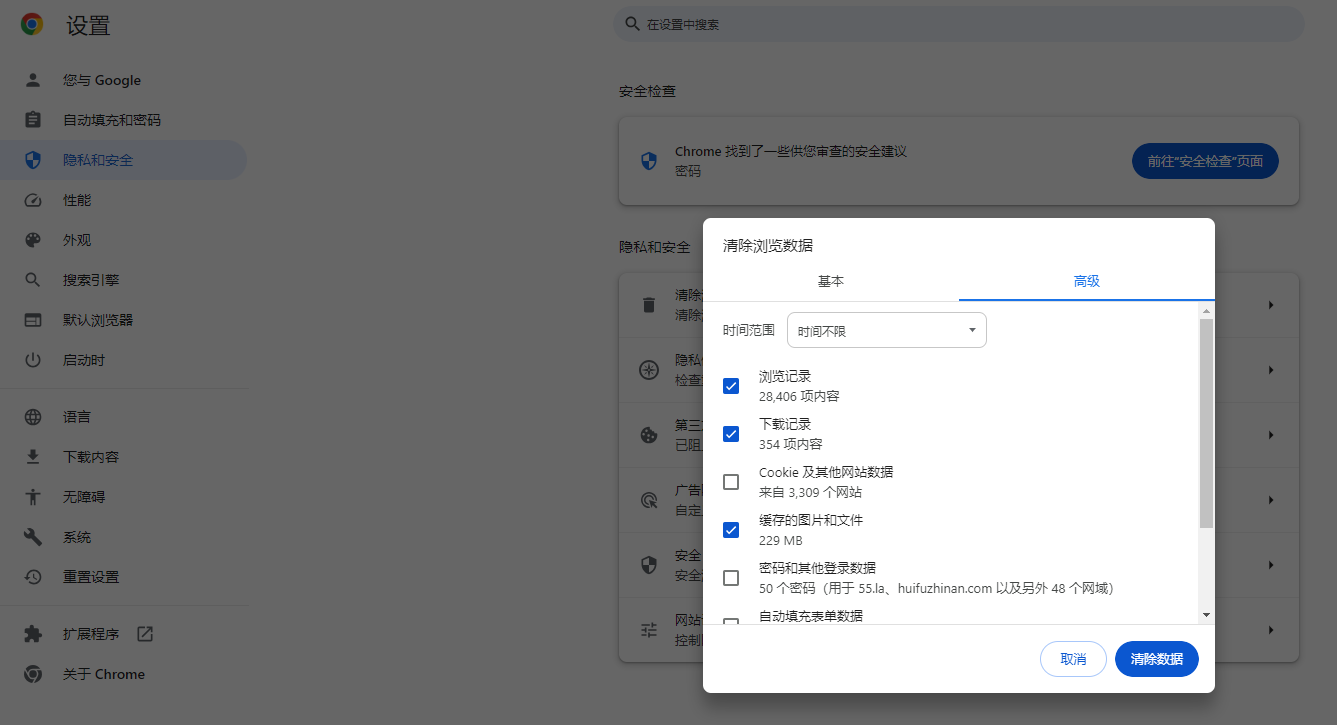Click the 清除数据 button

click(x=1156, y=658)
